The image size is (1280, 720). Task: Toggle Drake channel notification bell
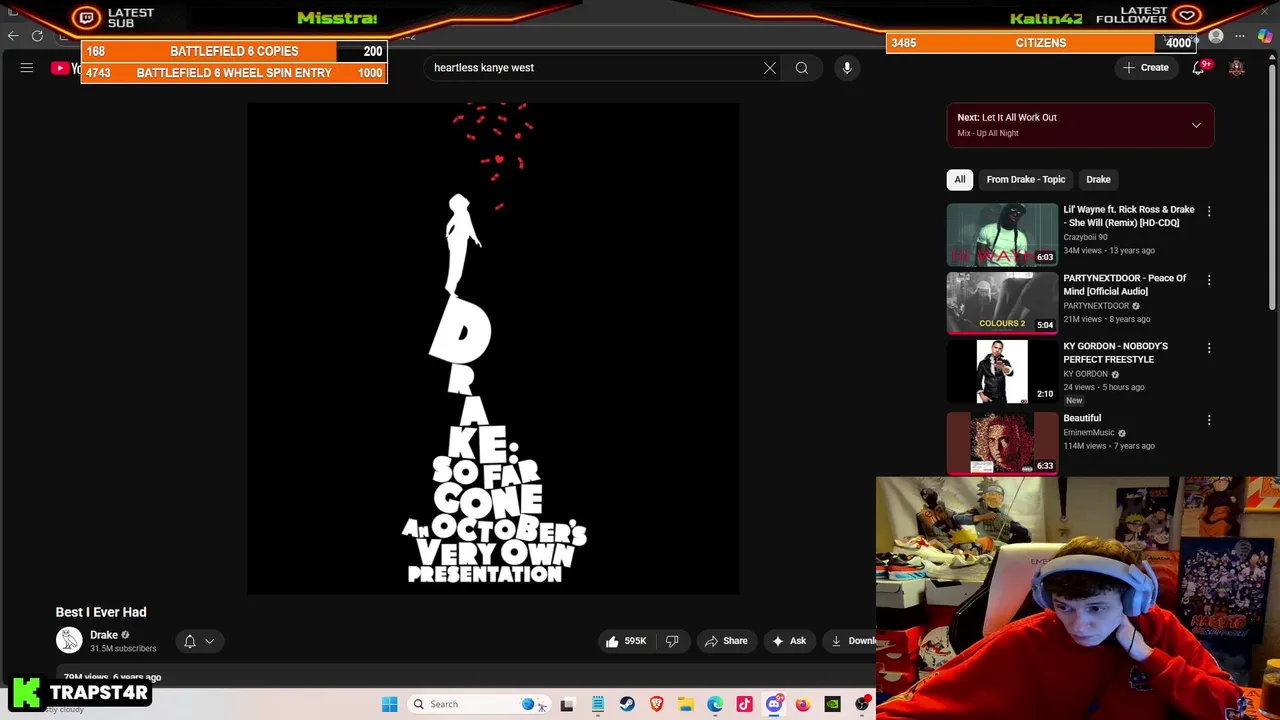pyautogui.click(x=190, y=641)
